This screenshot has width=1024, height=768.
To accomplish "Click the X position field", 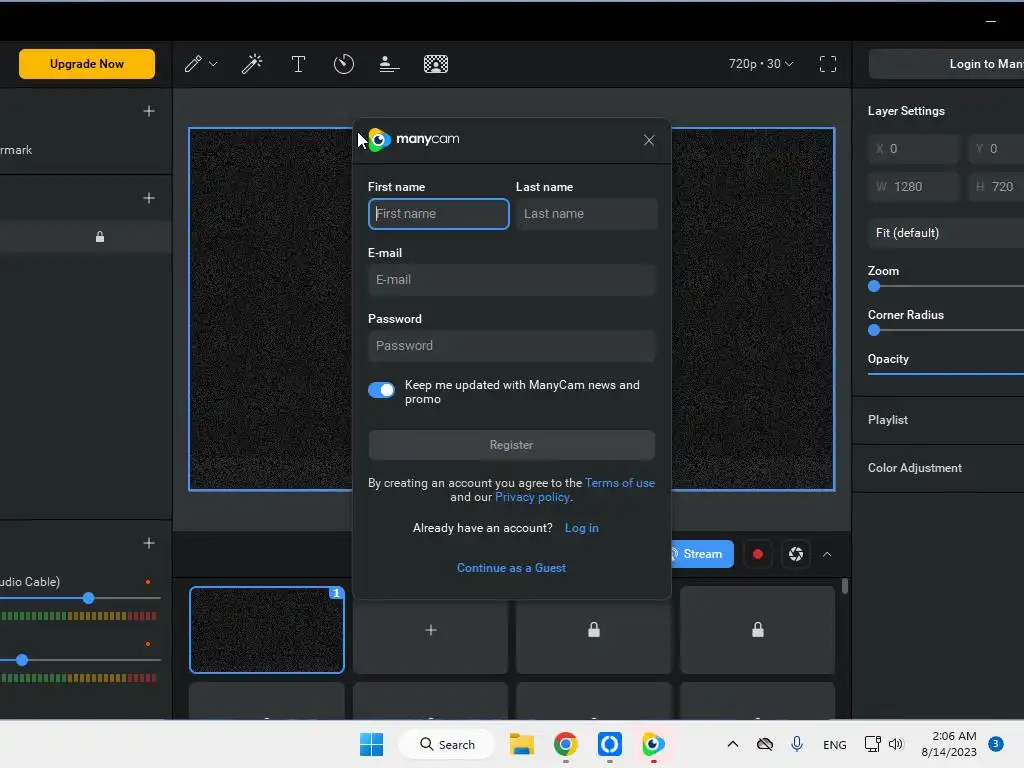I will pyautogui.click(x=913, y=149).
